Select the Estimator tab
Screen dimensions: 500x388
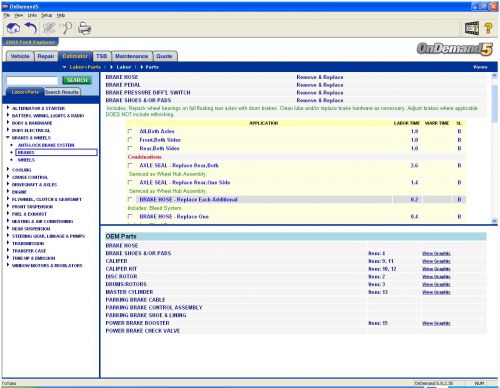click(x=75, y=56)
